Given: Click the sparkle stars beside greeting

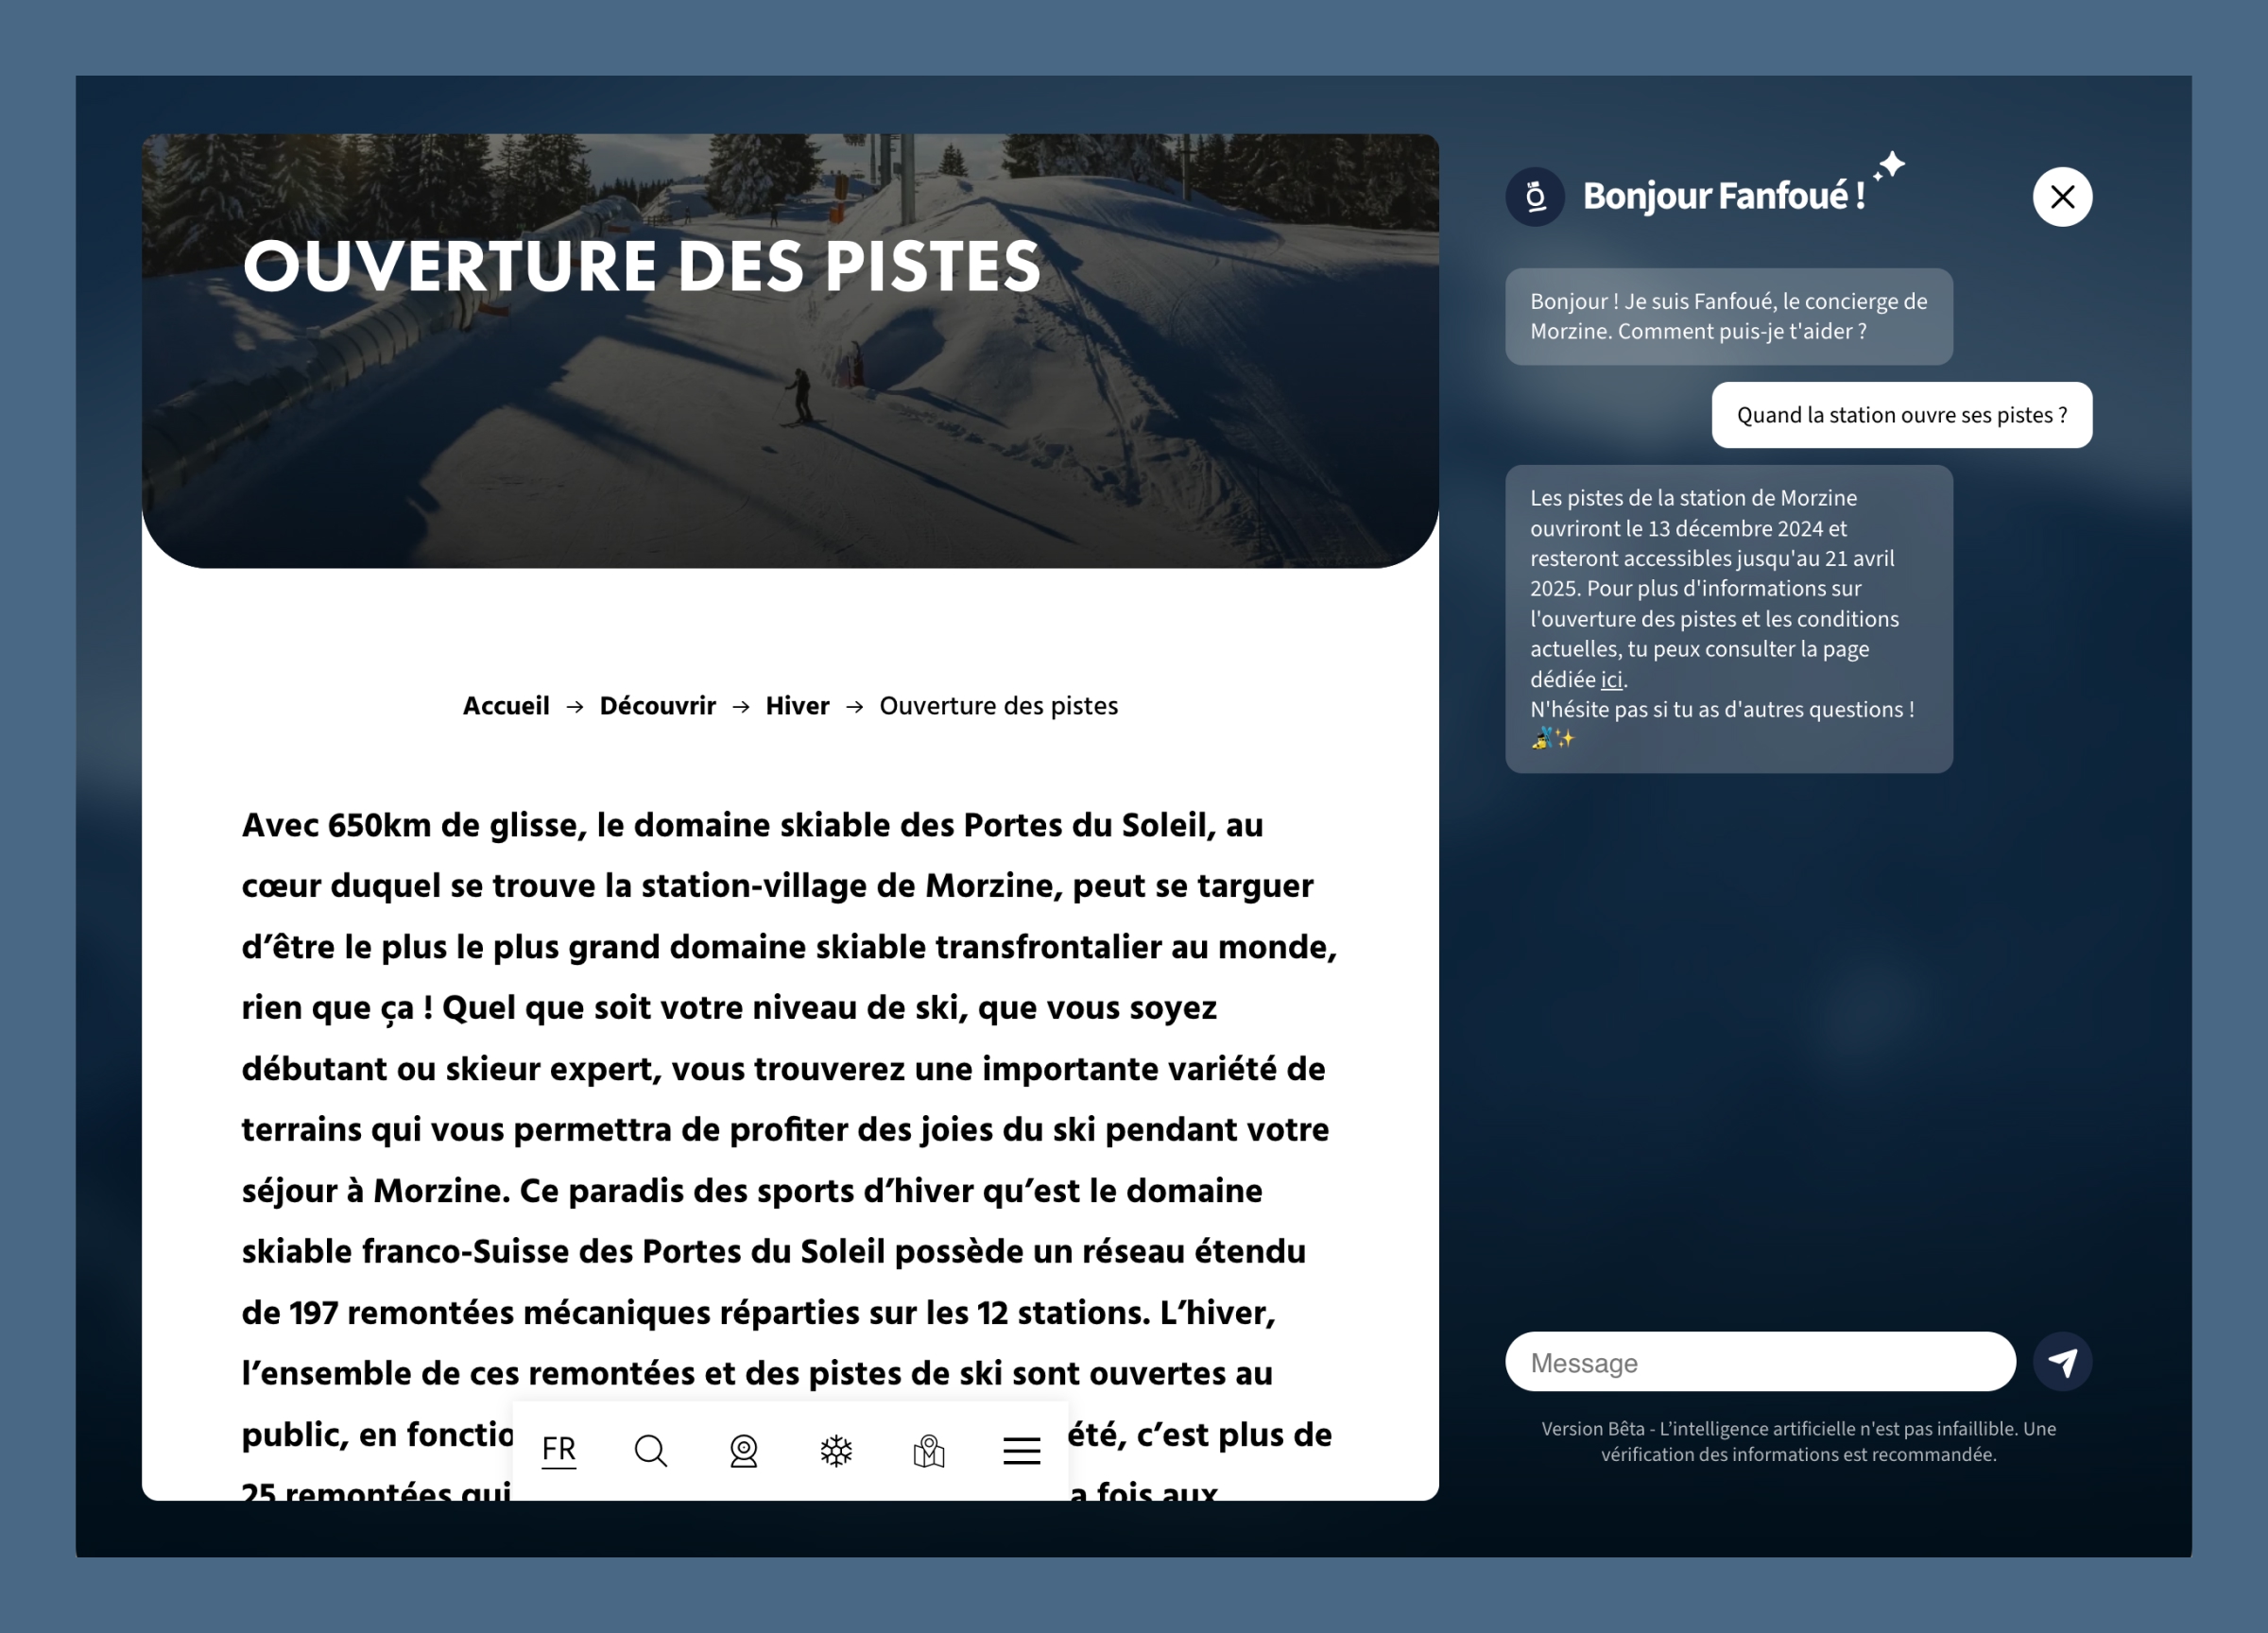Looking at the screenshot, I should pyautogui.click(x=1889, y=166).
